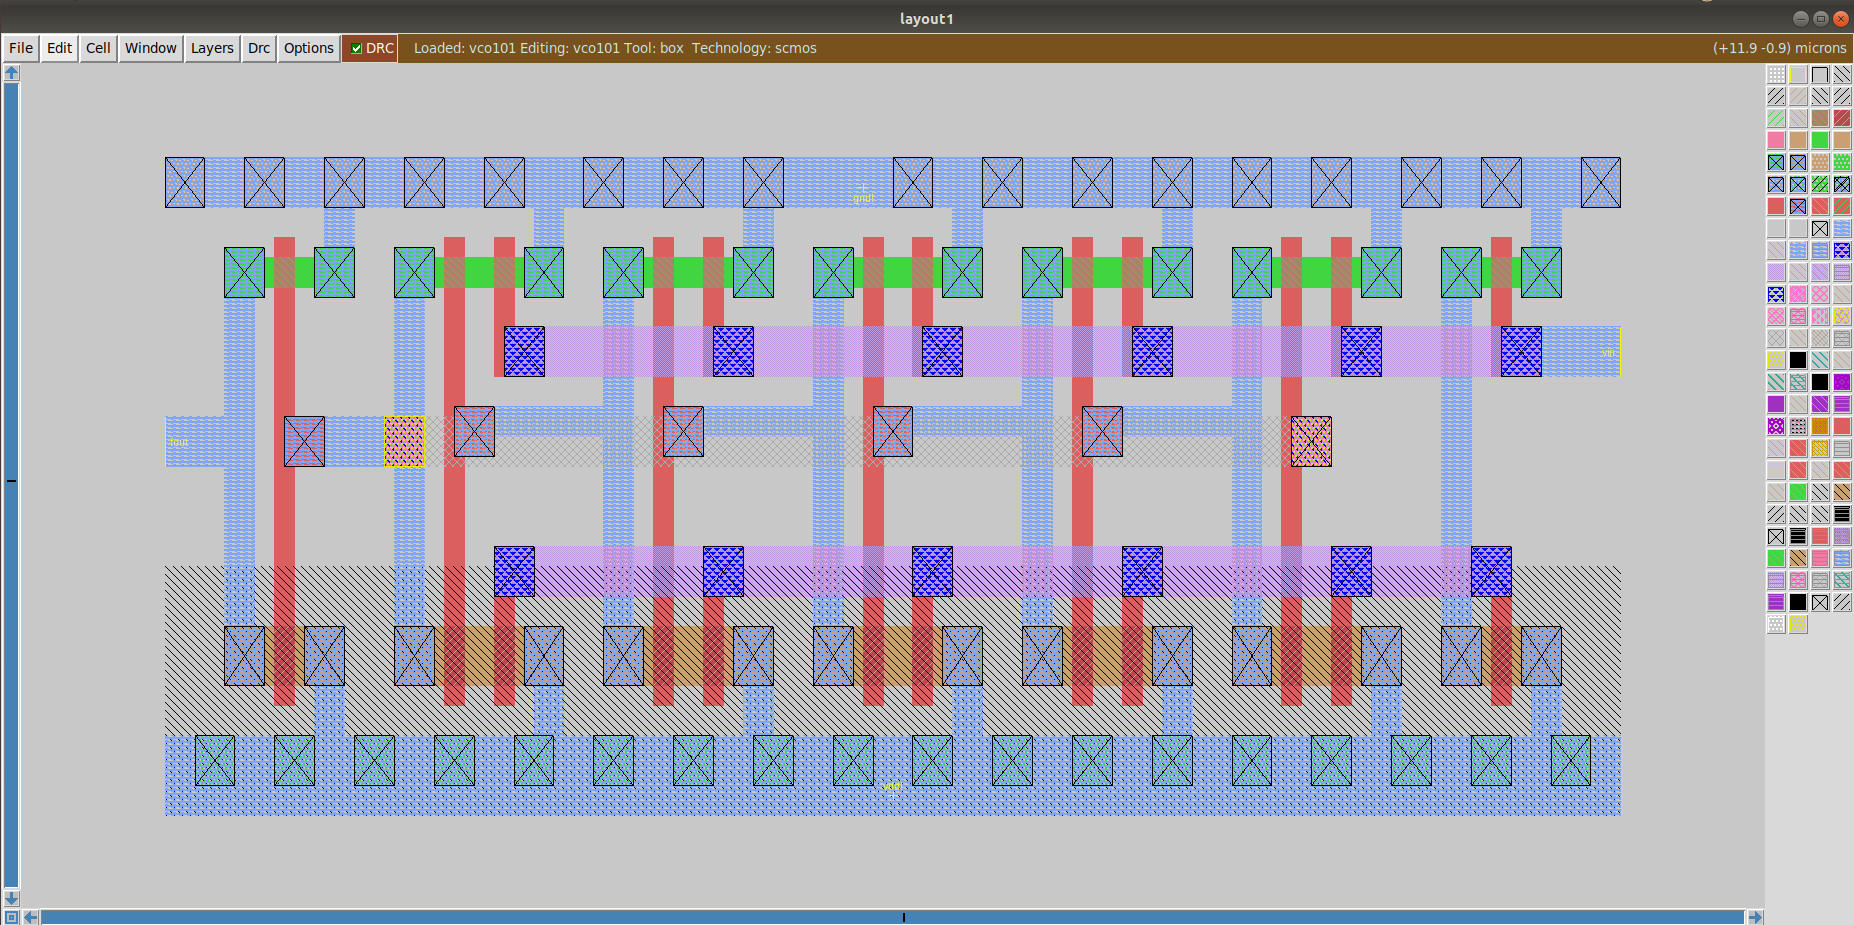Image resolution: width=1854 pixels, height=925 pixels.
Task: Select the light lavender layer swatch
Action: pyautogui.click(x=1776, y=272)
